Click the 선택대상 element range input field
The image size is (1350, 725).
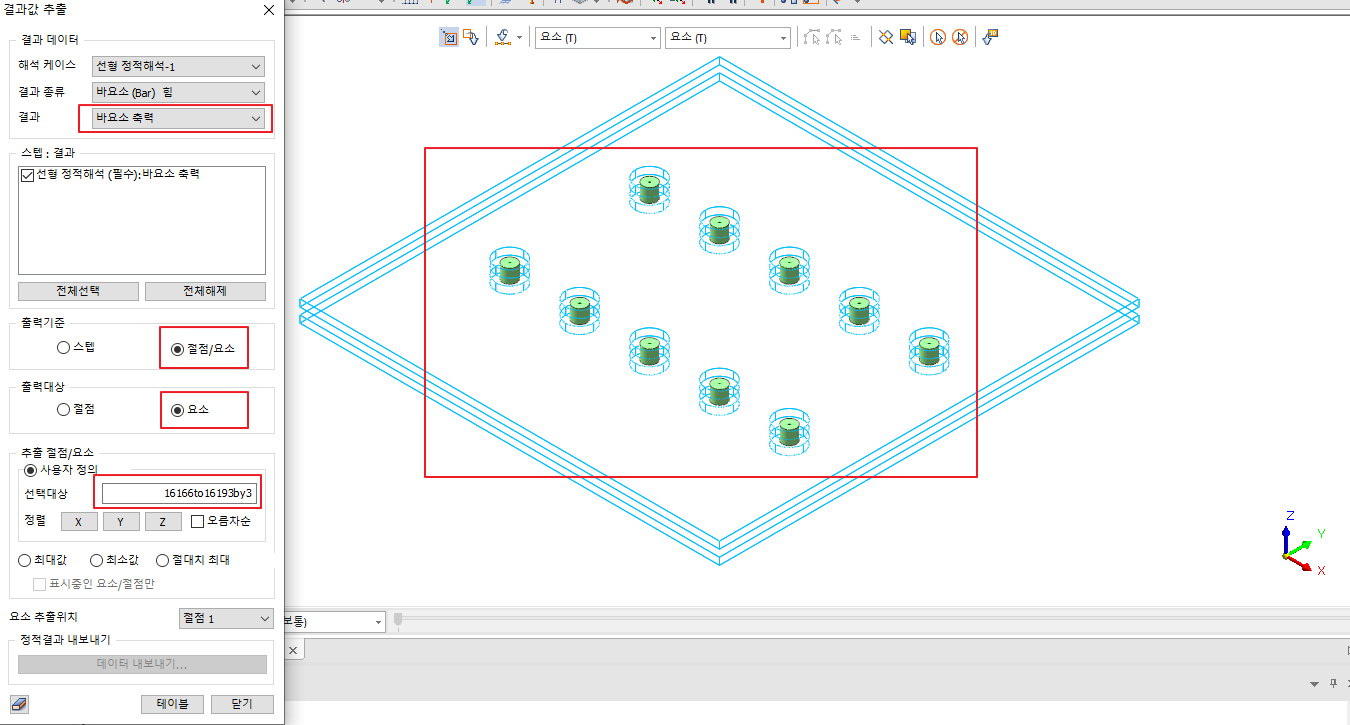180,493
